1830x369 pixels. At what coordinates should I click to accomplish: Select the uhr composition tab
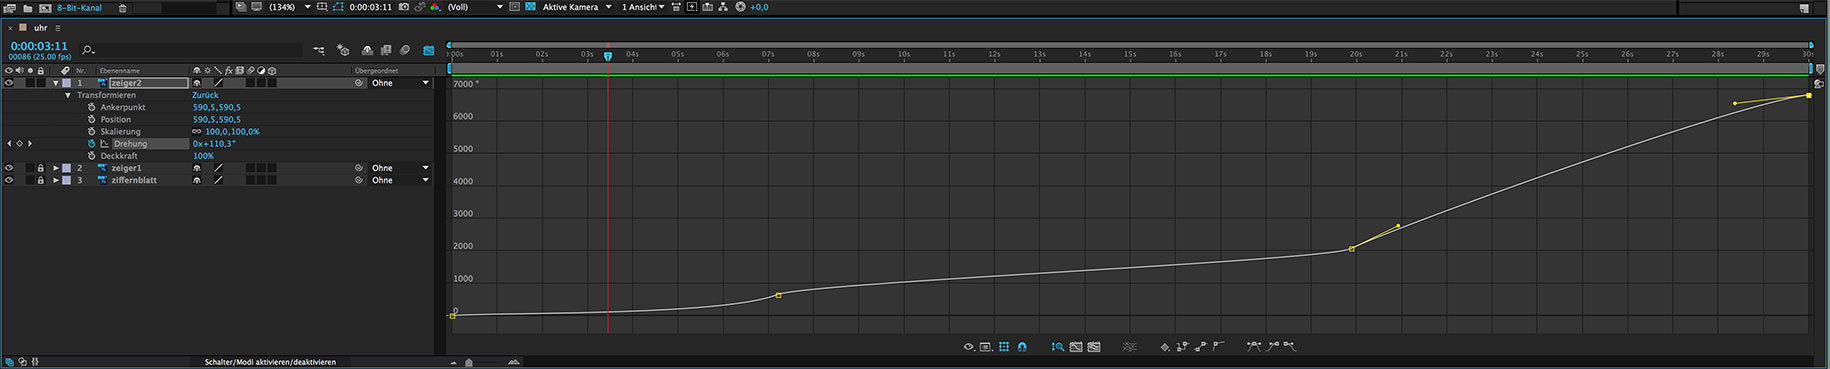pyautogui.click(x=41, y=28)
